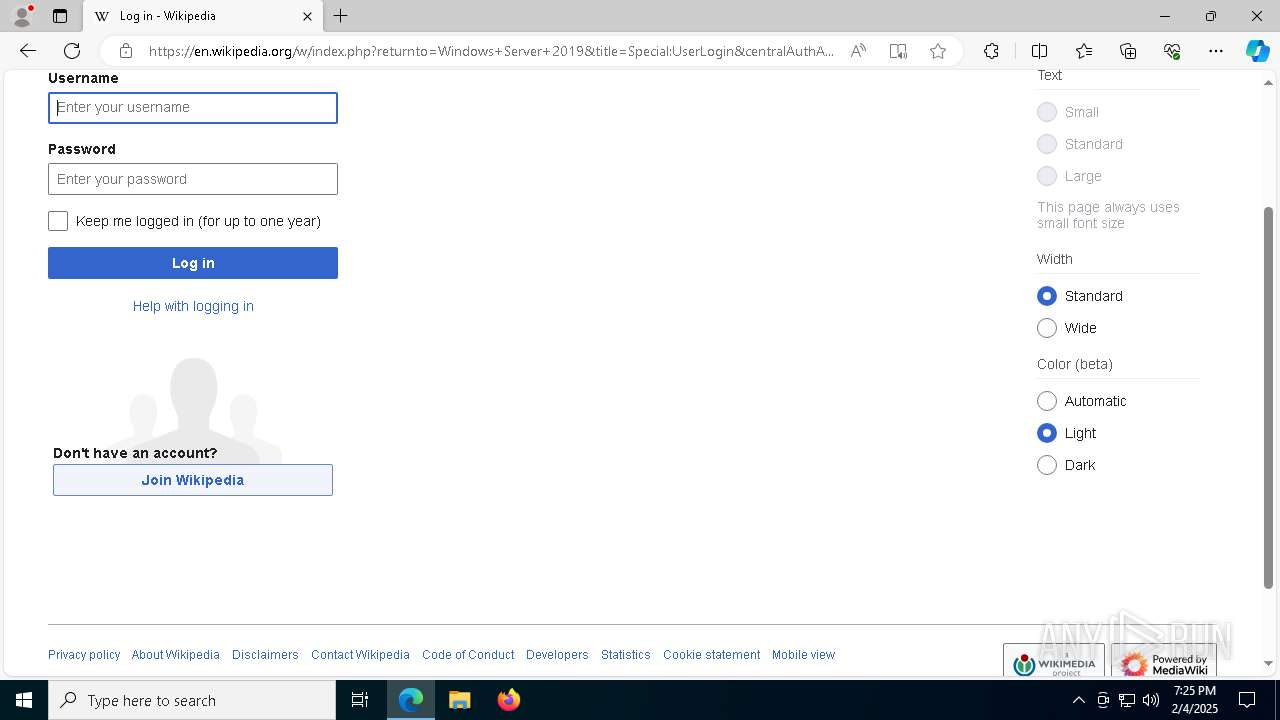This screenshot has height=720, width=1280.
Task: Open Settings and more menu
Action: (1216, 51)
